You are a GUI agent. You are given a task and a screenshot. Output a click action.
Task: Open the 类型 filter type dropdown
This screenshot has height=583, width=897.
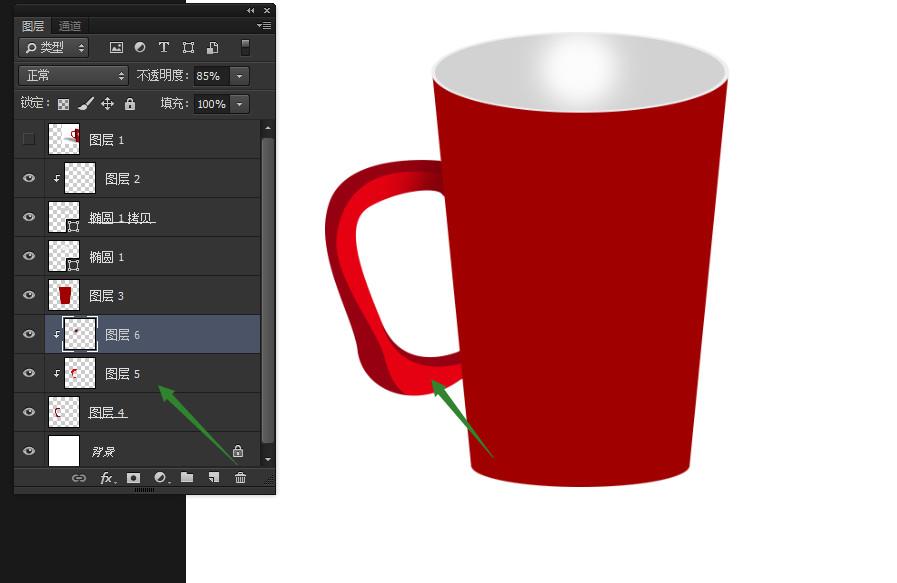[54, 47]
